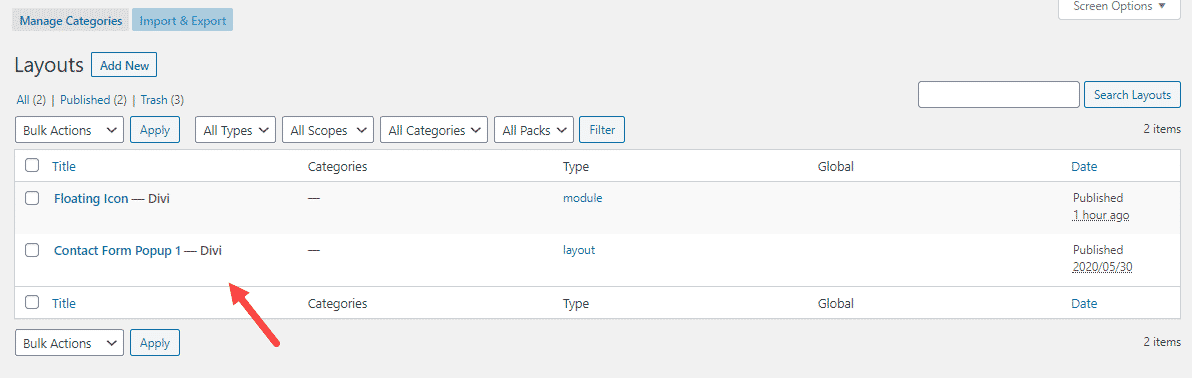The height and width of the screenshot is (378, 1192).
Task: Open the All Categories dropdown
Action: pyautogui.click(x=433, y=130)
